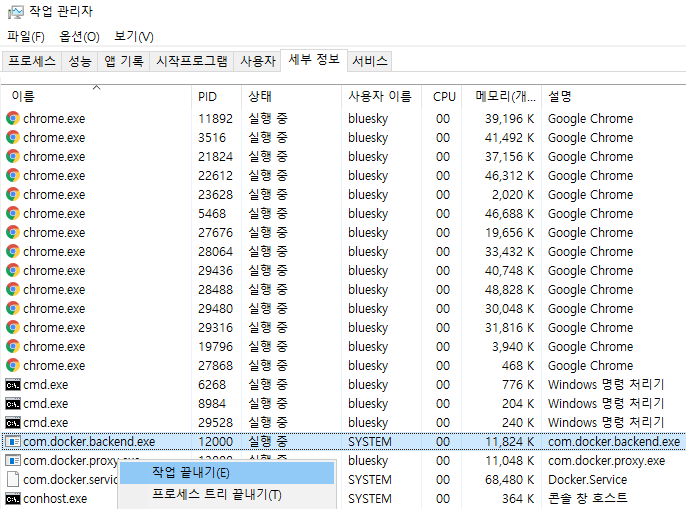Click Chrome icon for PID 3516 row
Viewport: 687px width, 509px height.
(13, 137)
